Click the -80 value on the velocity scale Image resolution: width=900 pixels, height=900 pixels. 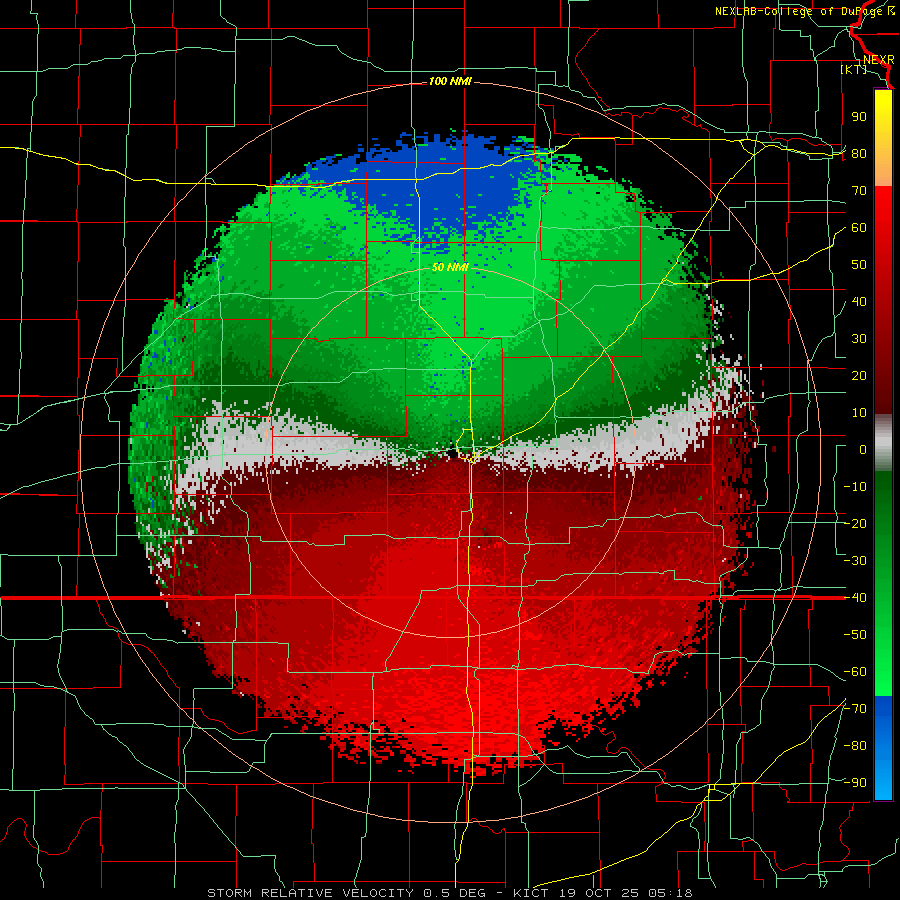click(x=855, y=746)
